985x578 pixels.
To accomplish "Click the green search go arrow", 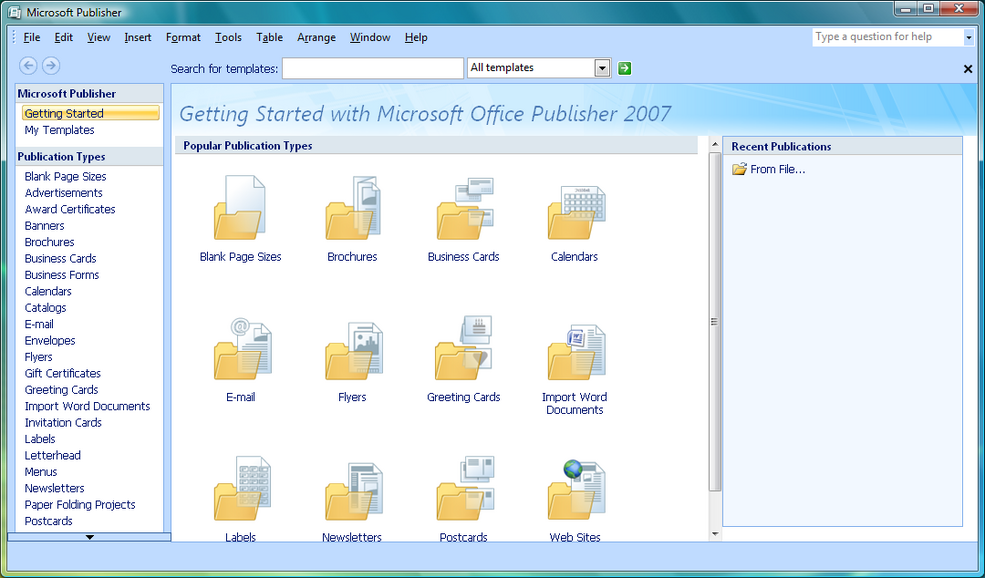I will point(624,68).
